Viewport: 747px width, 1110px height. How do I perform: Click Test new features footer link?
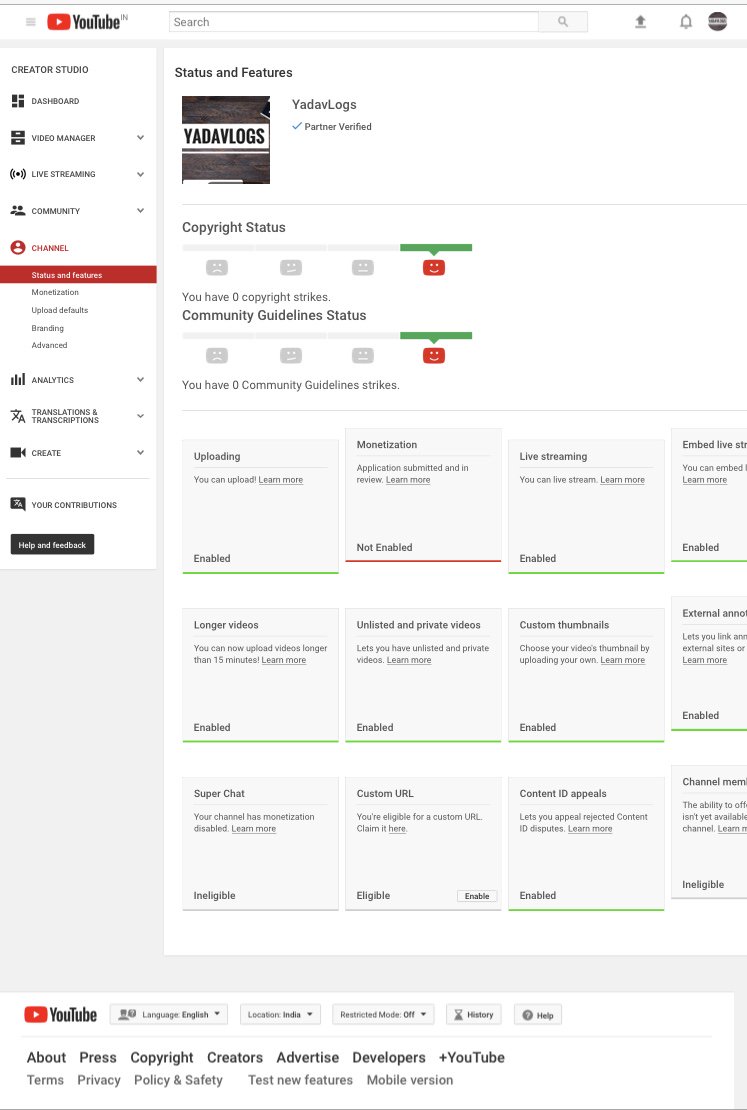(x=300, y=1080)
